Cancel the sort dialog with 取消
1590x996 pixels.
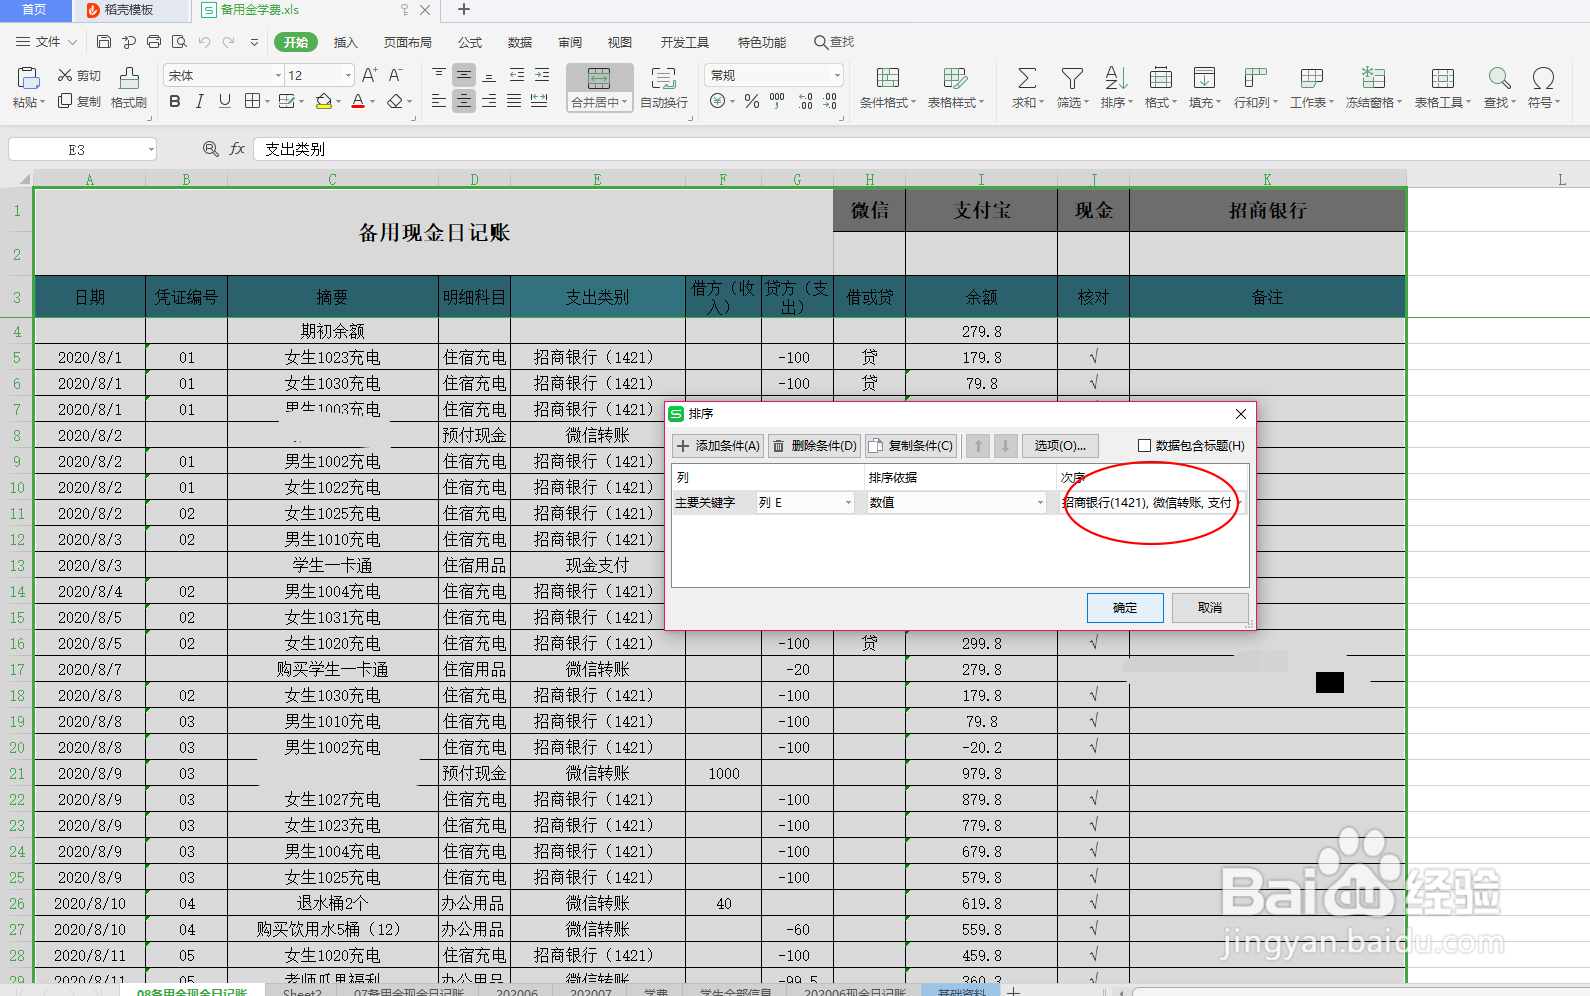tap(1210, 608)
